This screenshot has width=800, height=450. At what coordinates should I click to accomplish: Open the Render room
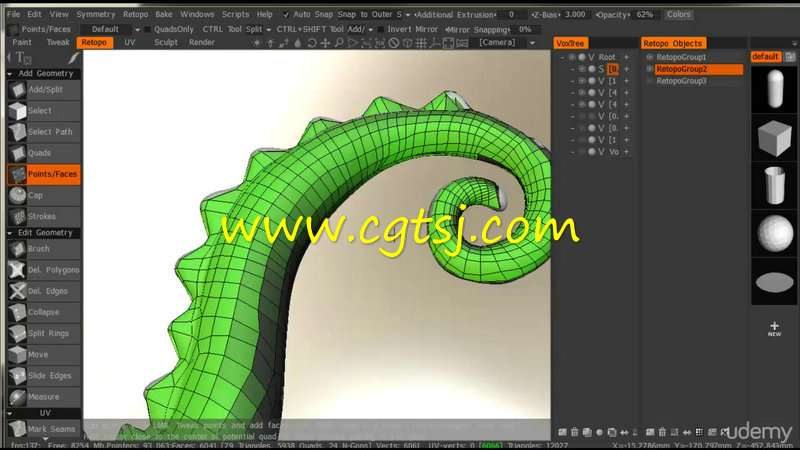point(202,42)
